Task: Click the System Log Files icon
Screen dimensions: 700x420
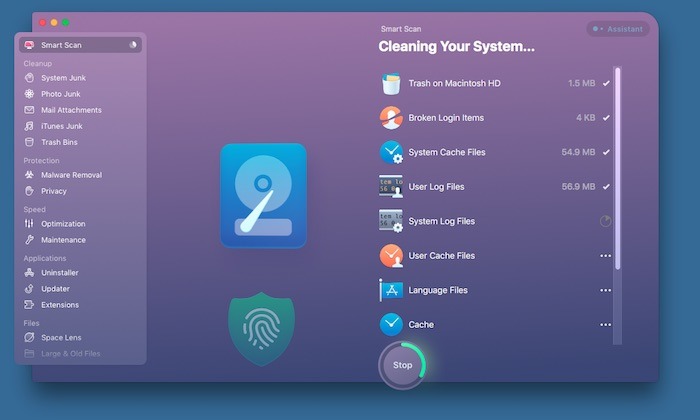Action: click(x=391, y=221)
